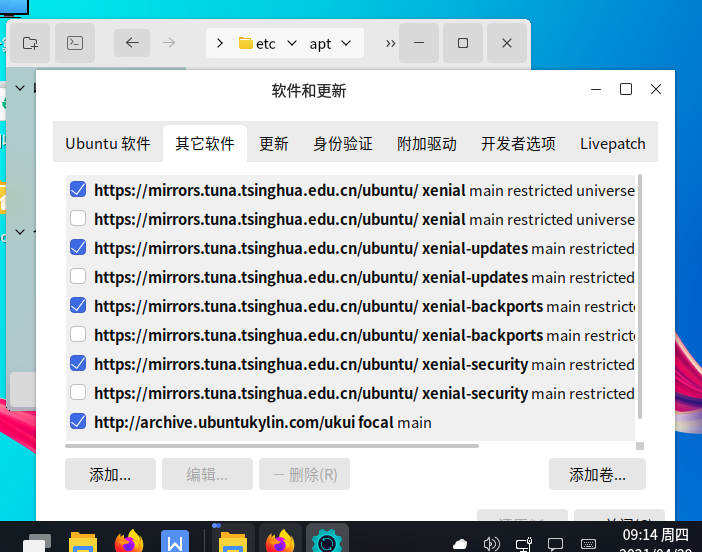Switch to running file manager taskbar icon
This screenshot has height=552, width=702.
232,540
